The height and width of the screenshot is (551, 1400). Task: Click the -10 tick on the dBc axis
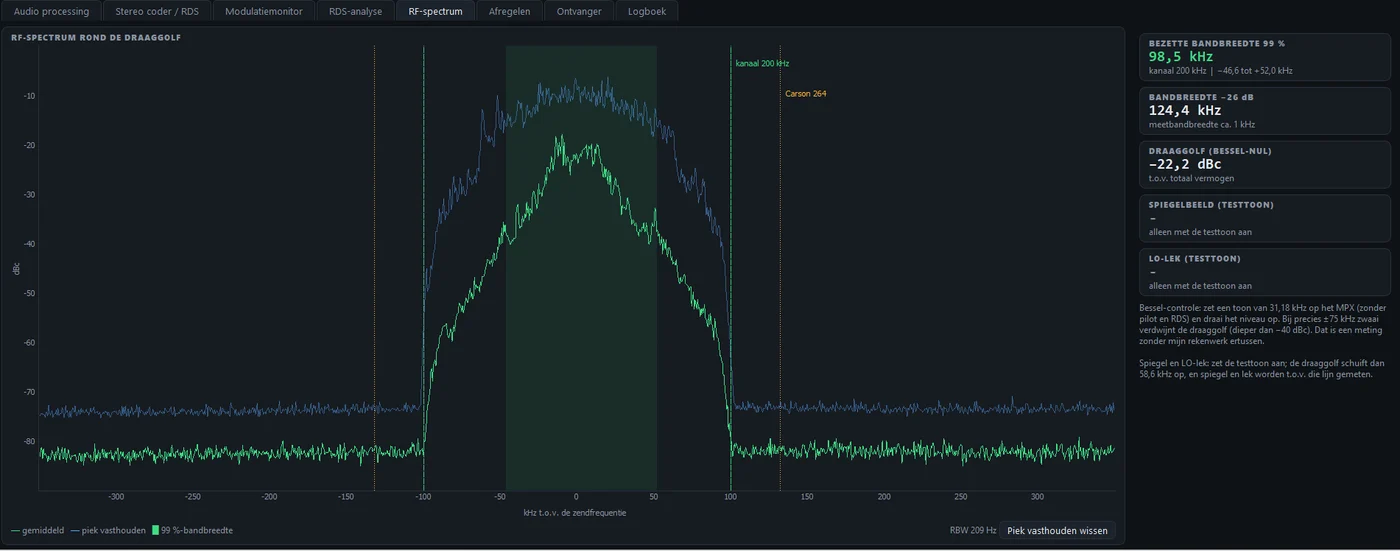tap(29, 96)
